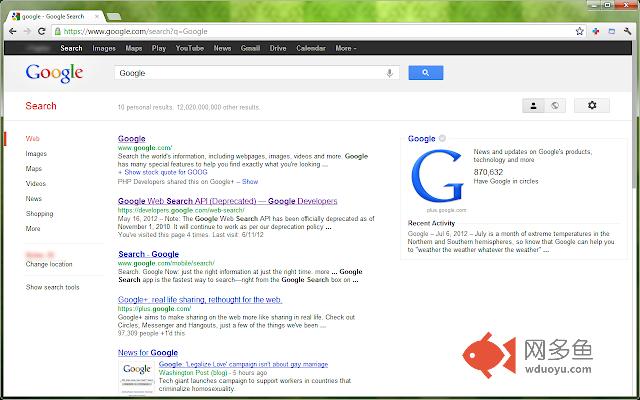Open the Search - Google result
Image resolution: width=640 pixels, height=400 pixels.
click(x=149, y=254)
